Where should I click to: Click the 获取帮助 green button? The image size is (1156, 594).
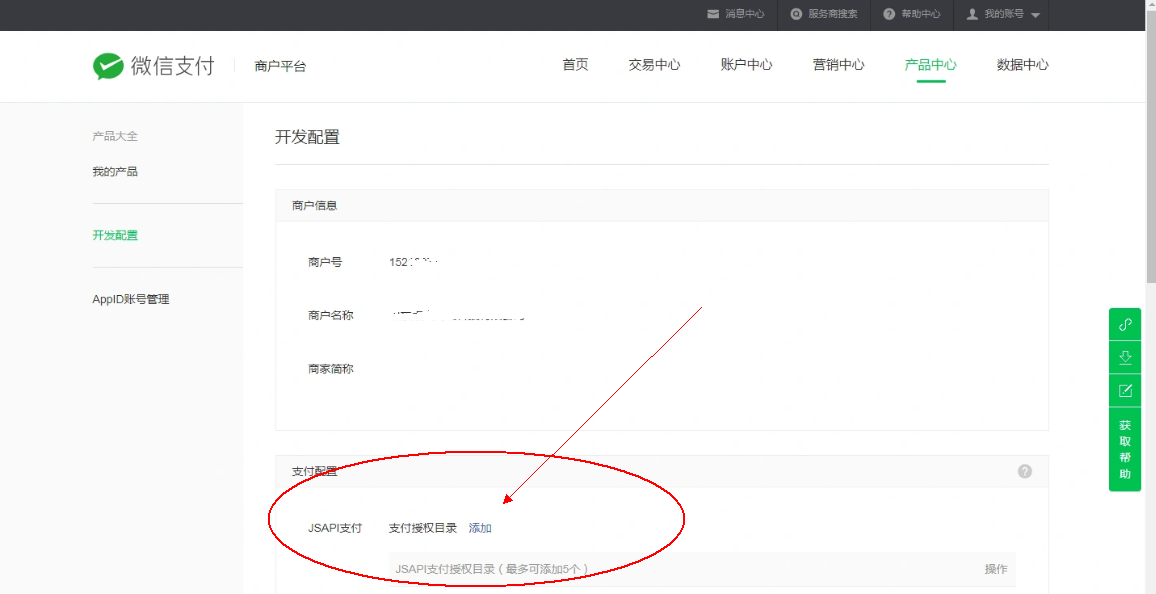click(x=1125, y=450)
